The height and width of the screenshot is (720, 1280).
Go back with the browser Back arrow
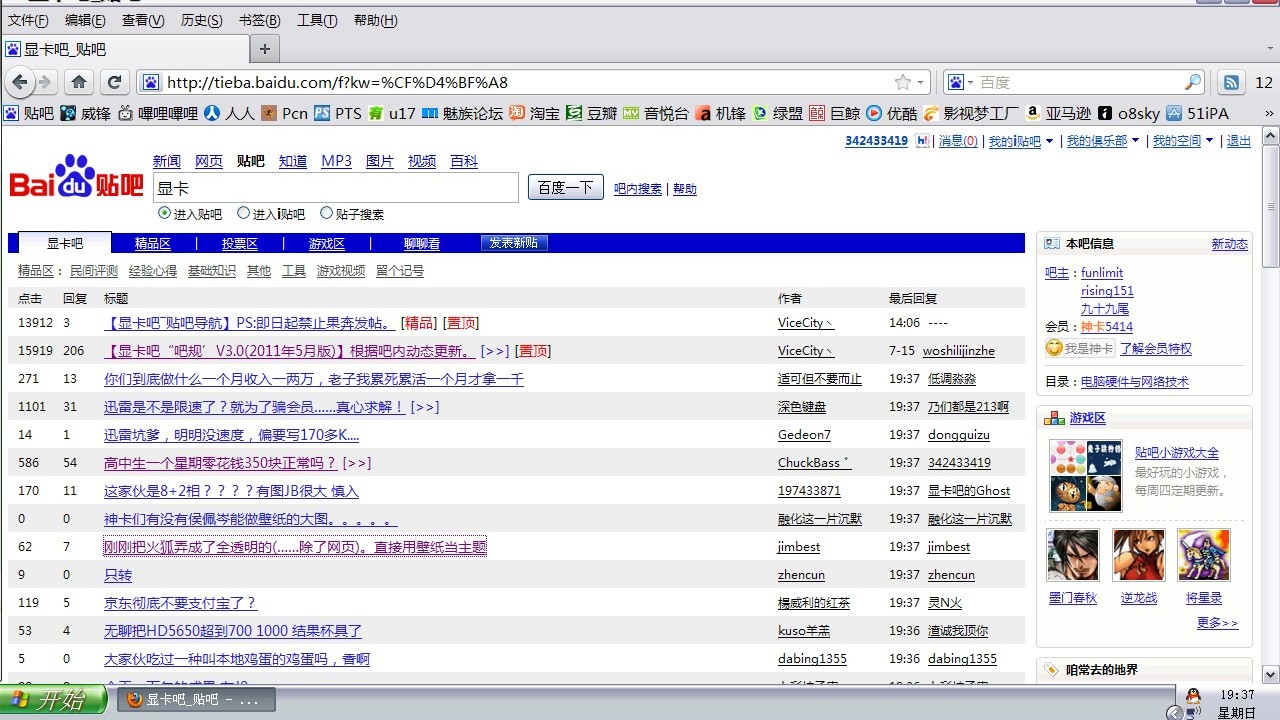point(19,82)
